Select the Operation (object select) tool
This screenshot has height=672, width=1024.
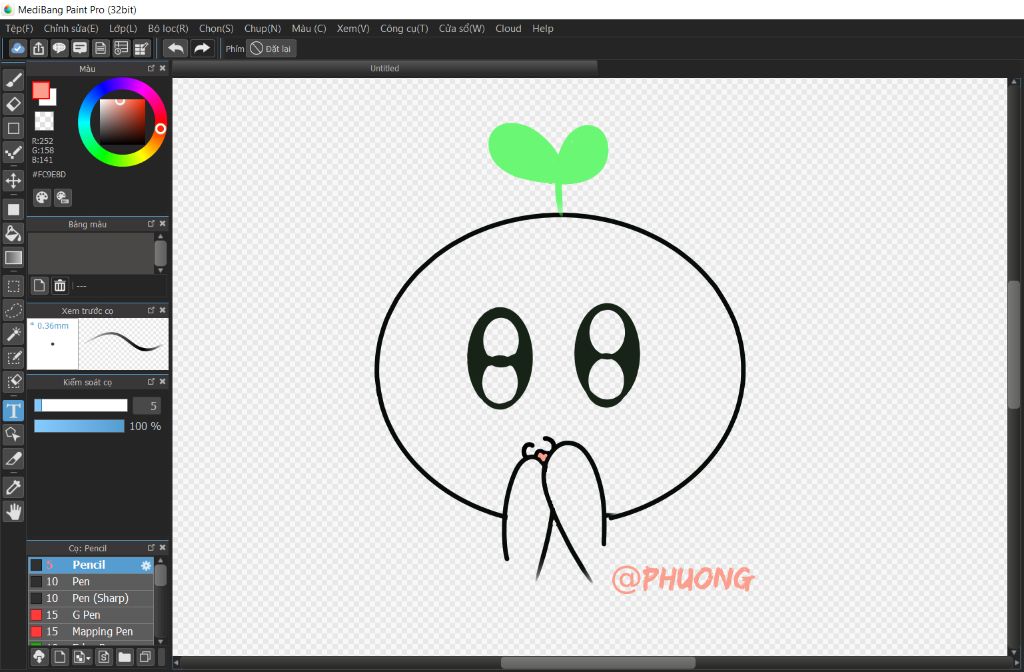tap(13, 434)
